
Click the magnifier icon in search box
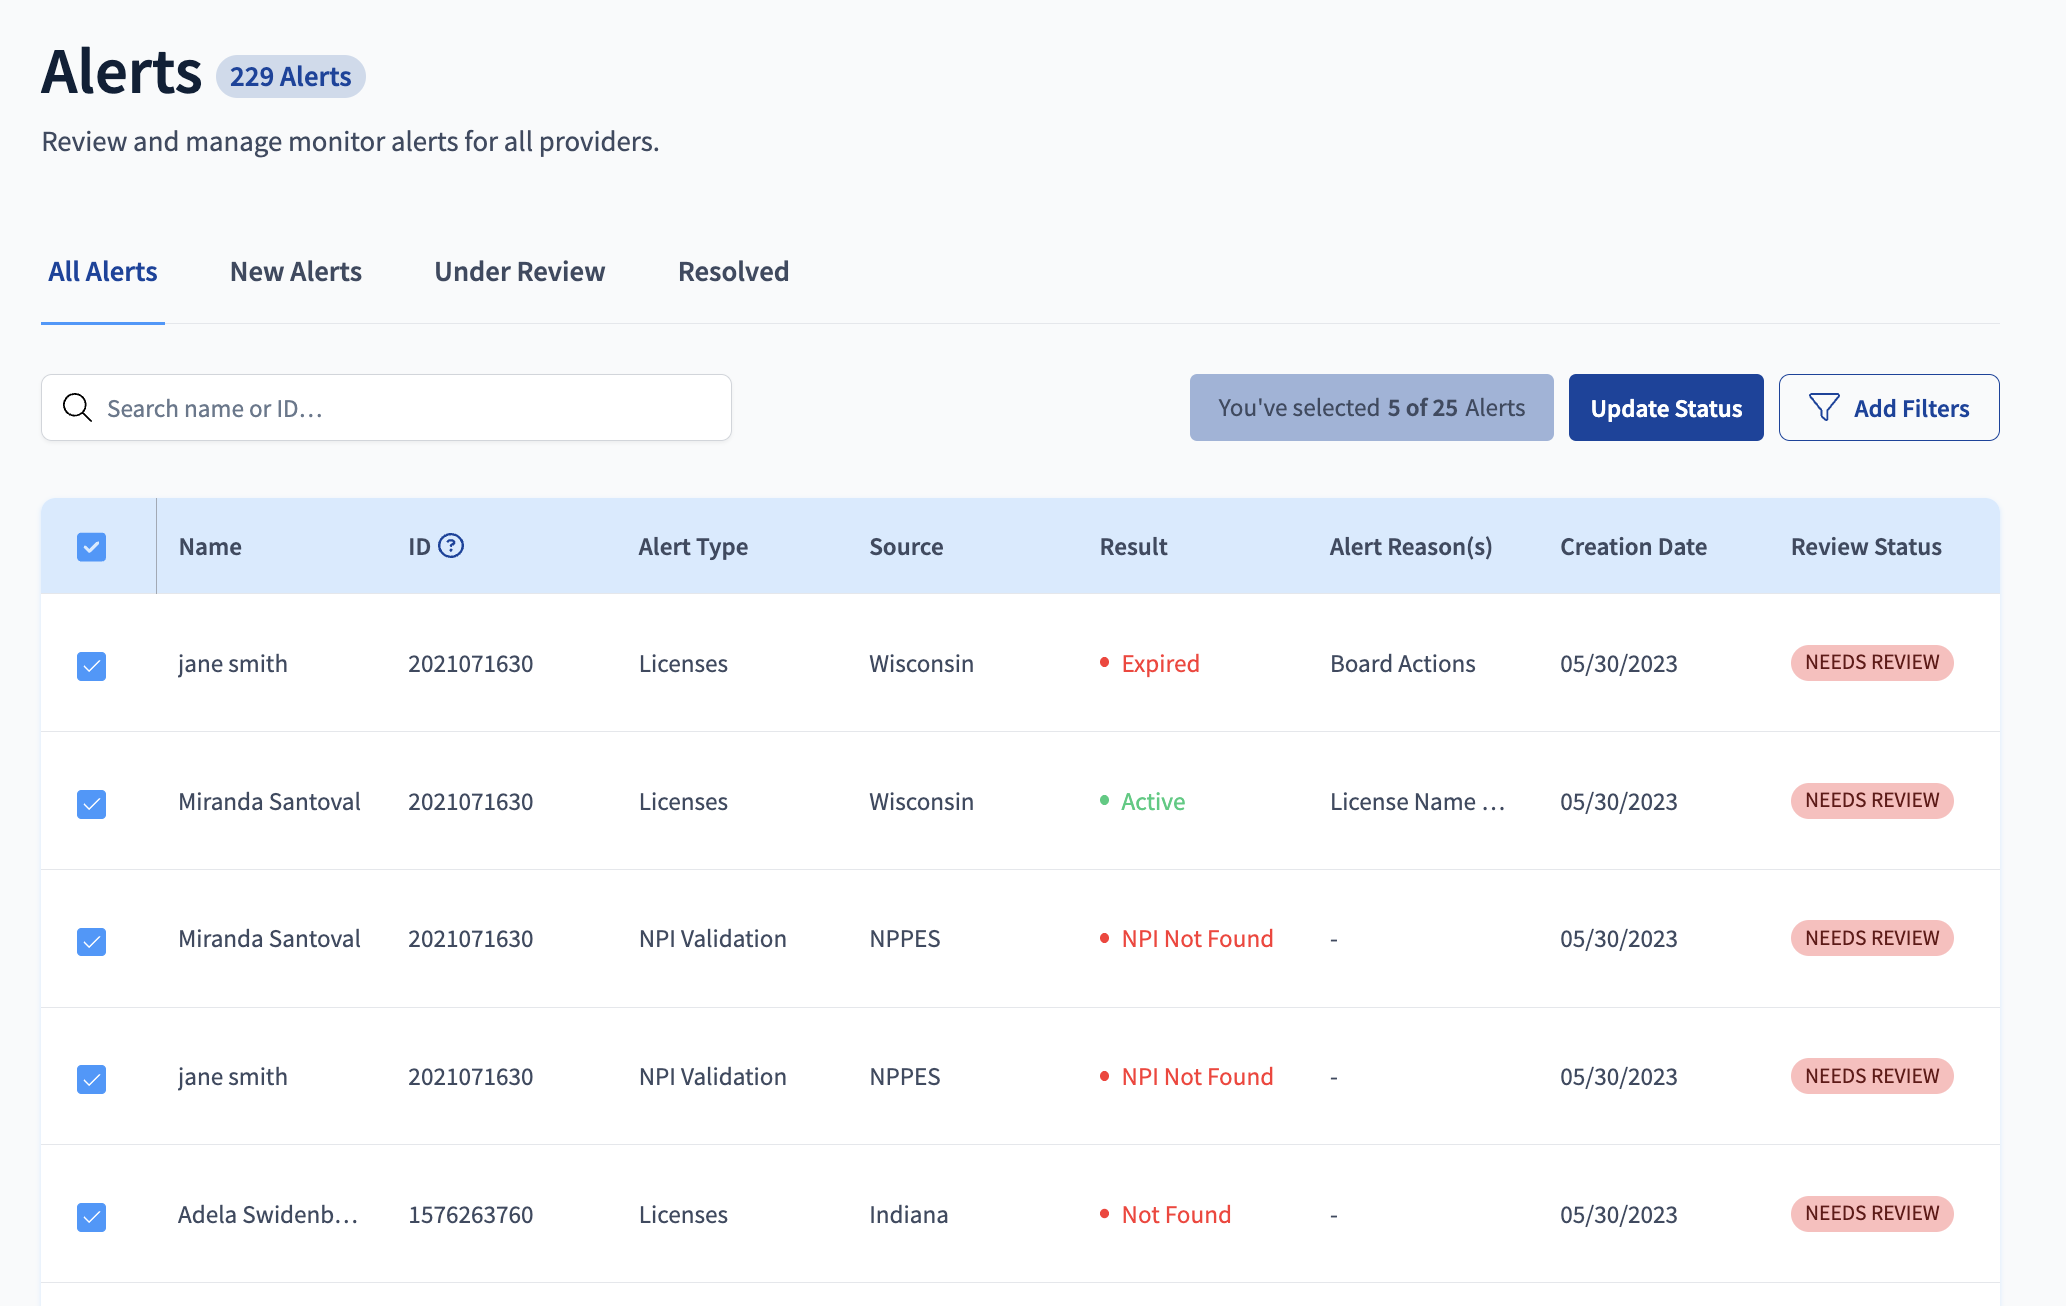click(77, 408)
